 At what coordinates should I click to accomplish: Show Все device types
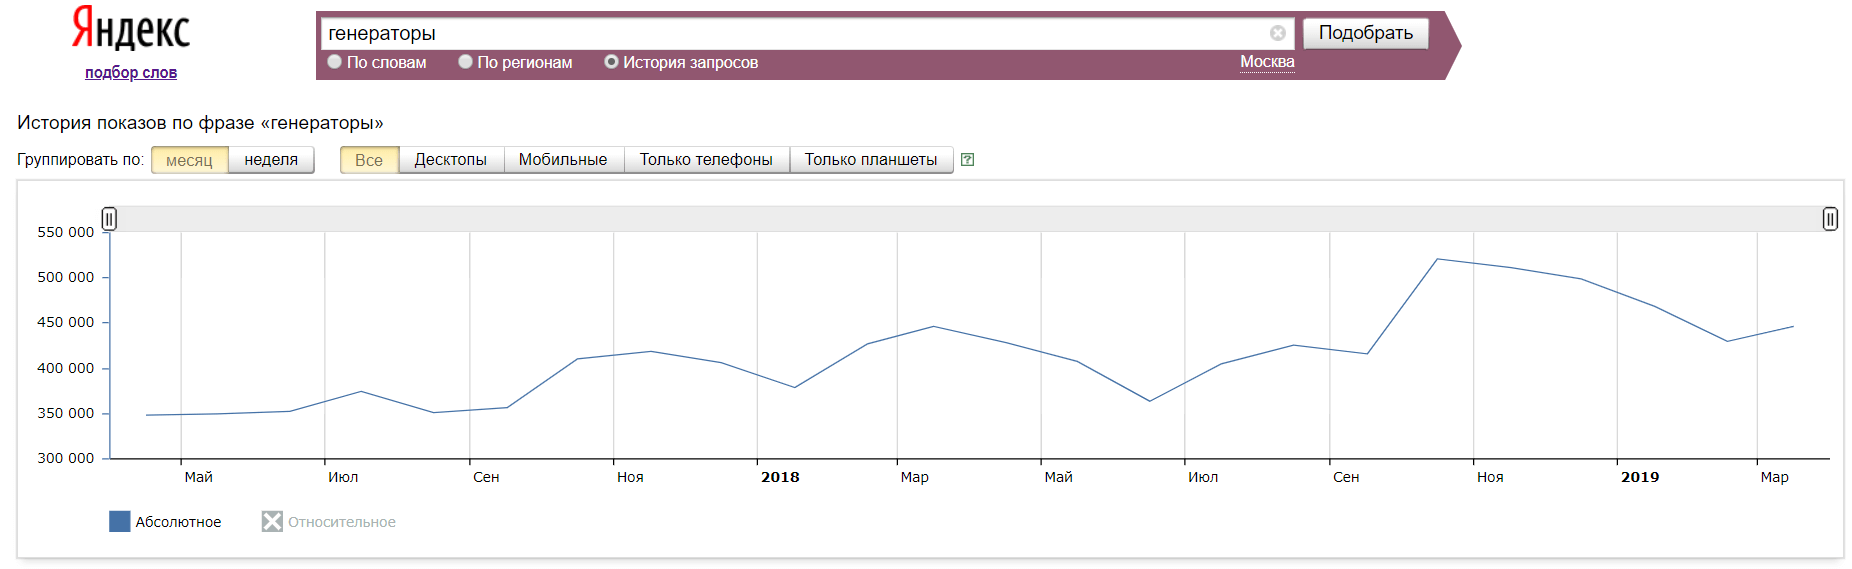point(368,160)
